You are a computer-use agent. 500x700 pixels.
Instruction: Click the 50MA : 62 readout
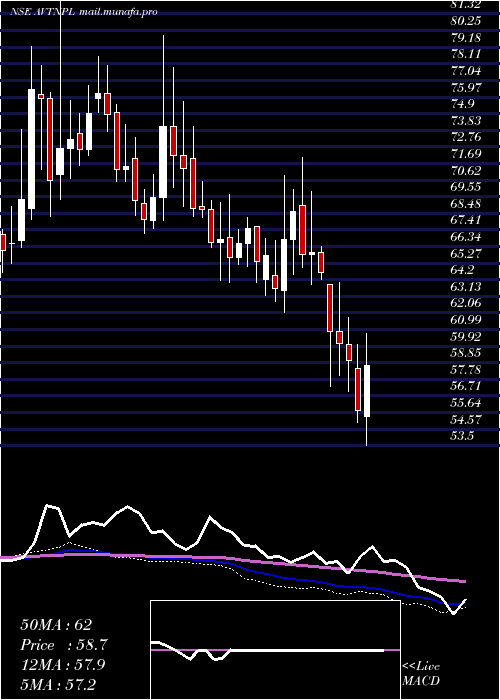coord(56,625)
